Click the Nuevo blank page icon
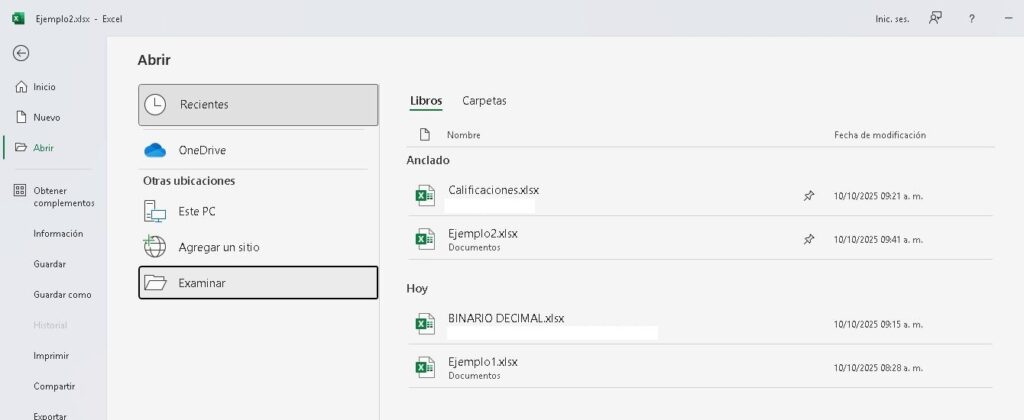The width and height of the screenshot is (1024, 420). point(20,118)
